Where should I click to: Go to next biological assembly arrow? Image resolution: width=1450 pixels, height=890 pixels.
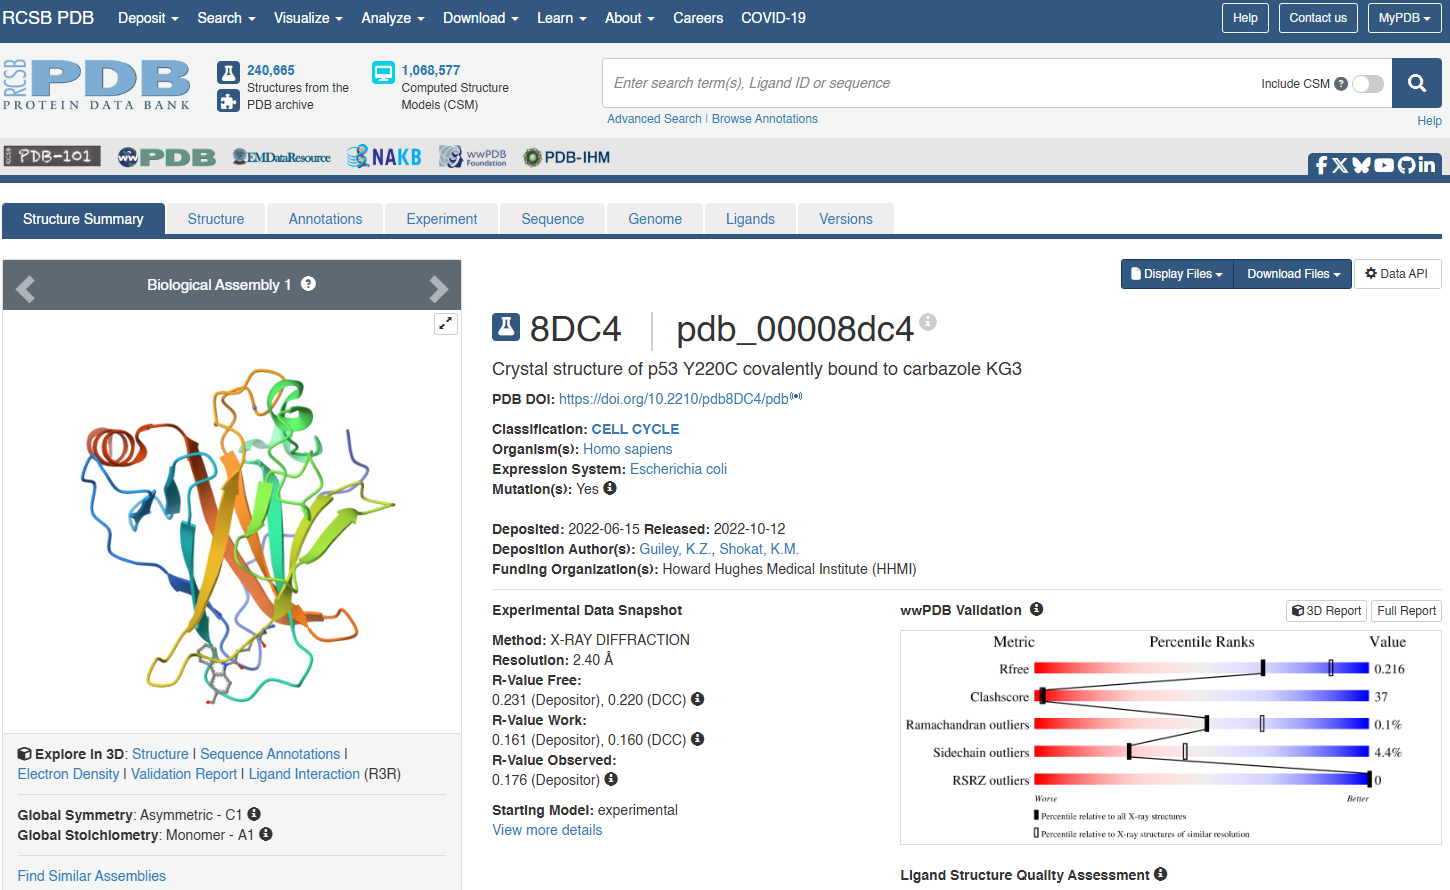click(438, 288)
